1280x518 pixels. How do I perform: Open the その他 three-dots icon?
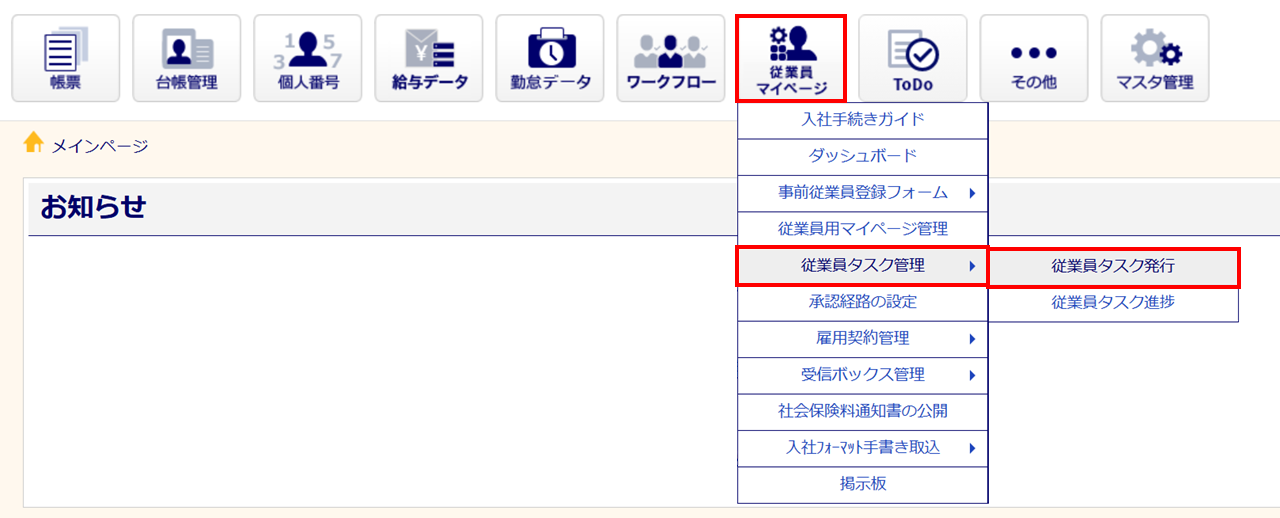click(x=1034, y=59)
